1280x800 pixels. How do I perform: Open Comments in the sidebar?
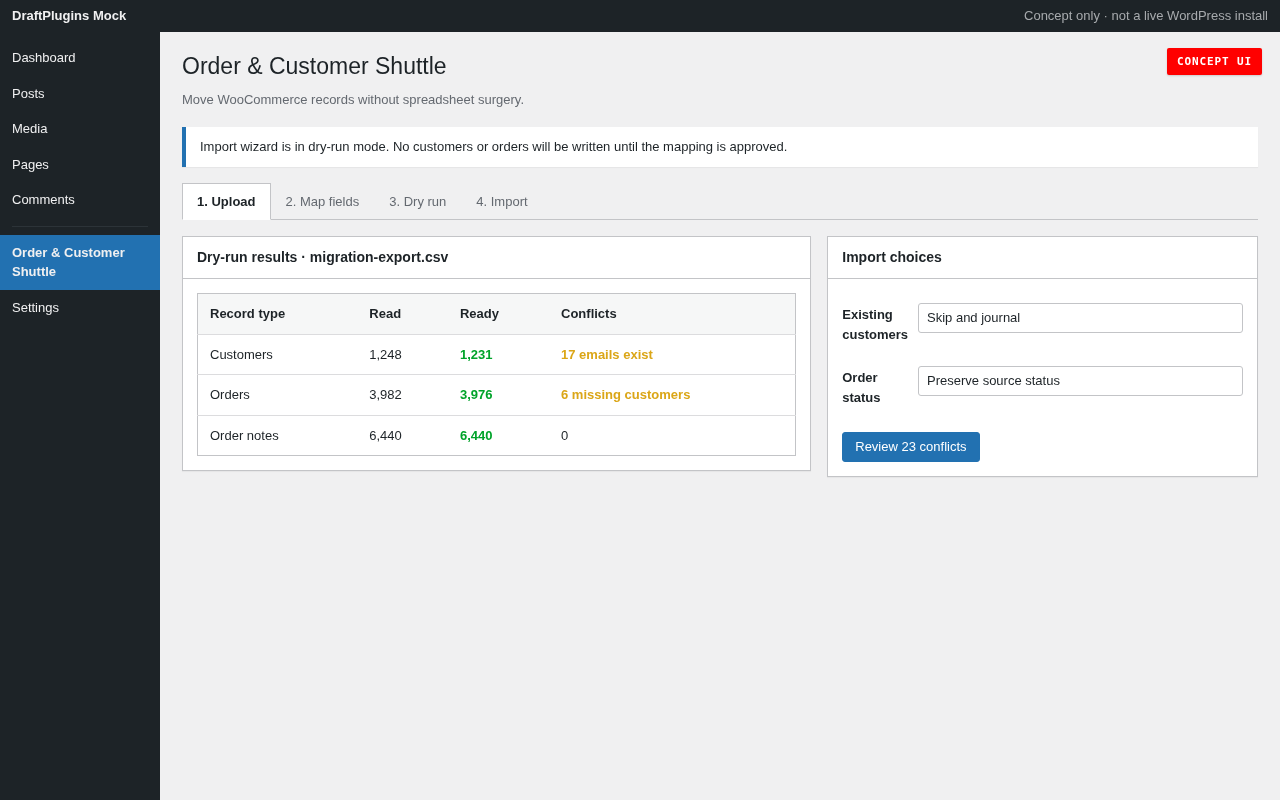pos(80,200)
